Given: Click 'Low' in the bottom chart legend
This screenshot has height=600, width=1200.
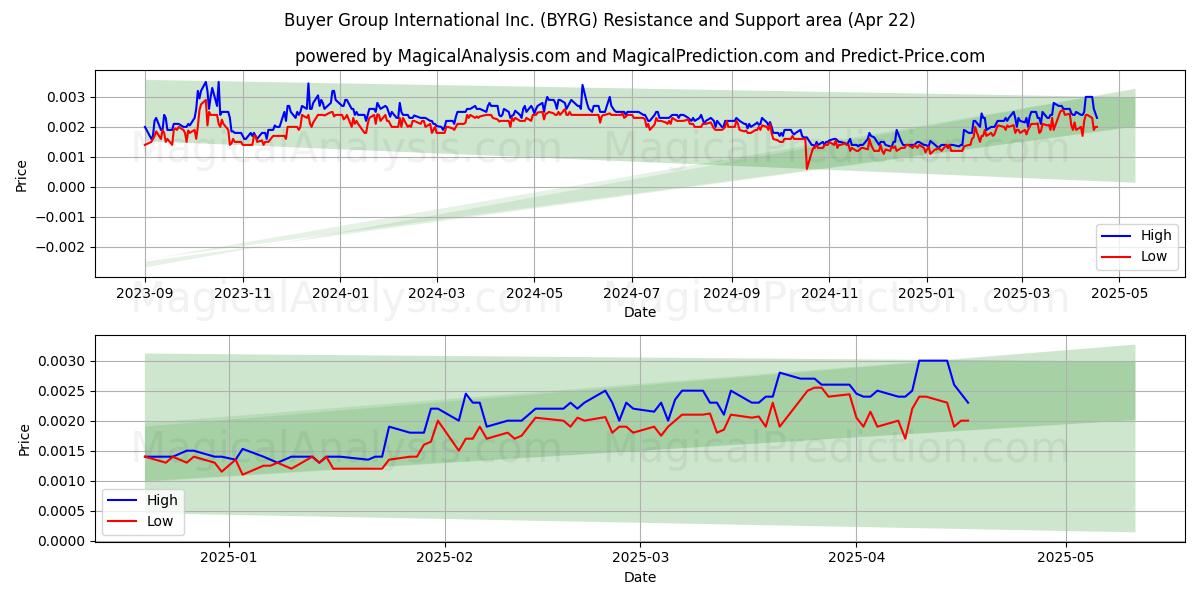Looking at the screenshot, I should tap(160, 521).
